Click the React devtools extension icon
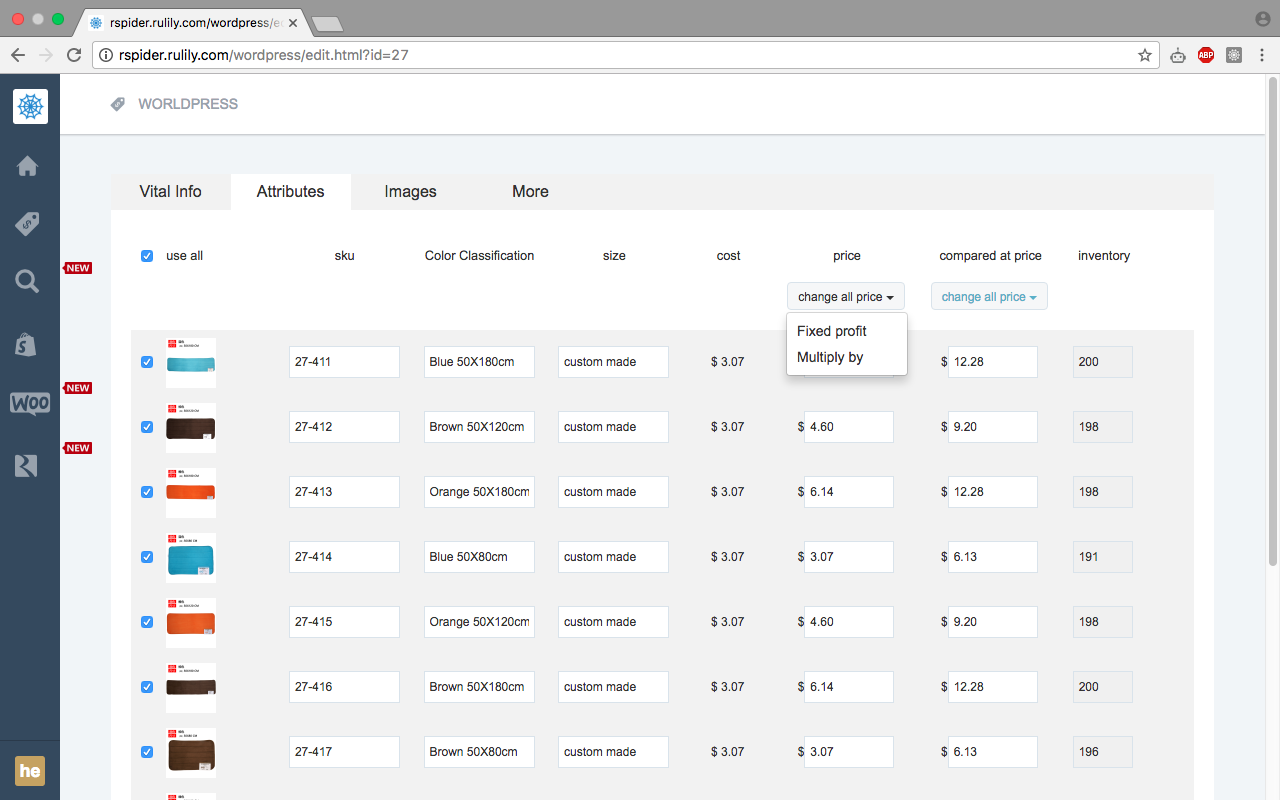Image resolution: width=1280 pixels, height=800 pixels. pyautogui.click(x=1234, y=55)
